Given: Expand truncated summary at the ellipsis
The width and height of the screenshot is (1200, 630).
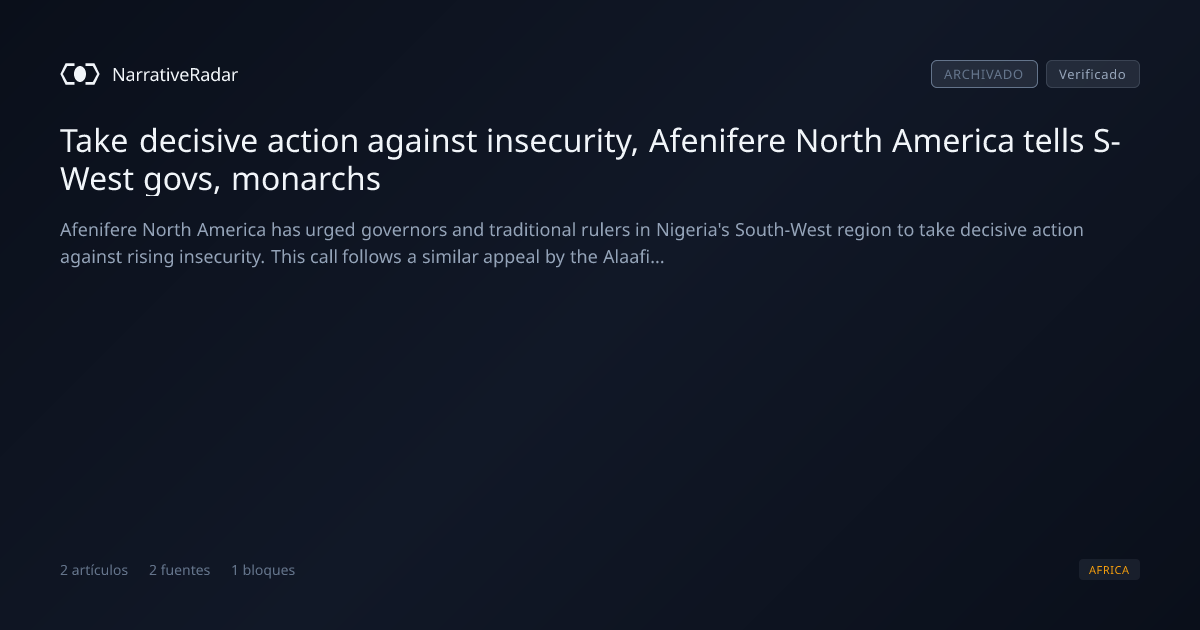Looking at the screenshot, I should (658, 257).
